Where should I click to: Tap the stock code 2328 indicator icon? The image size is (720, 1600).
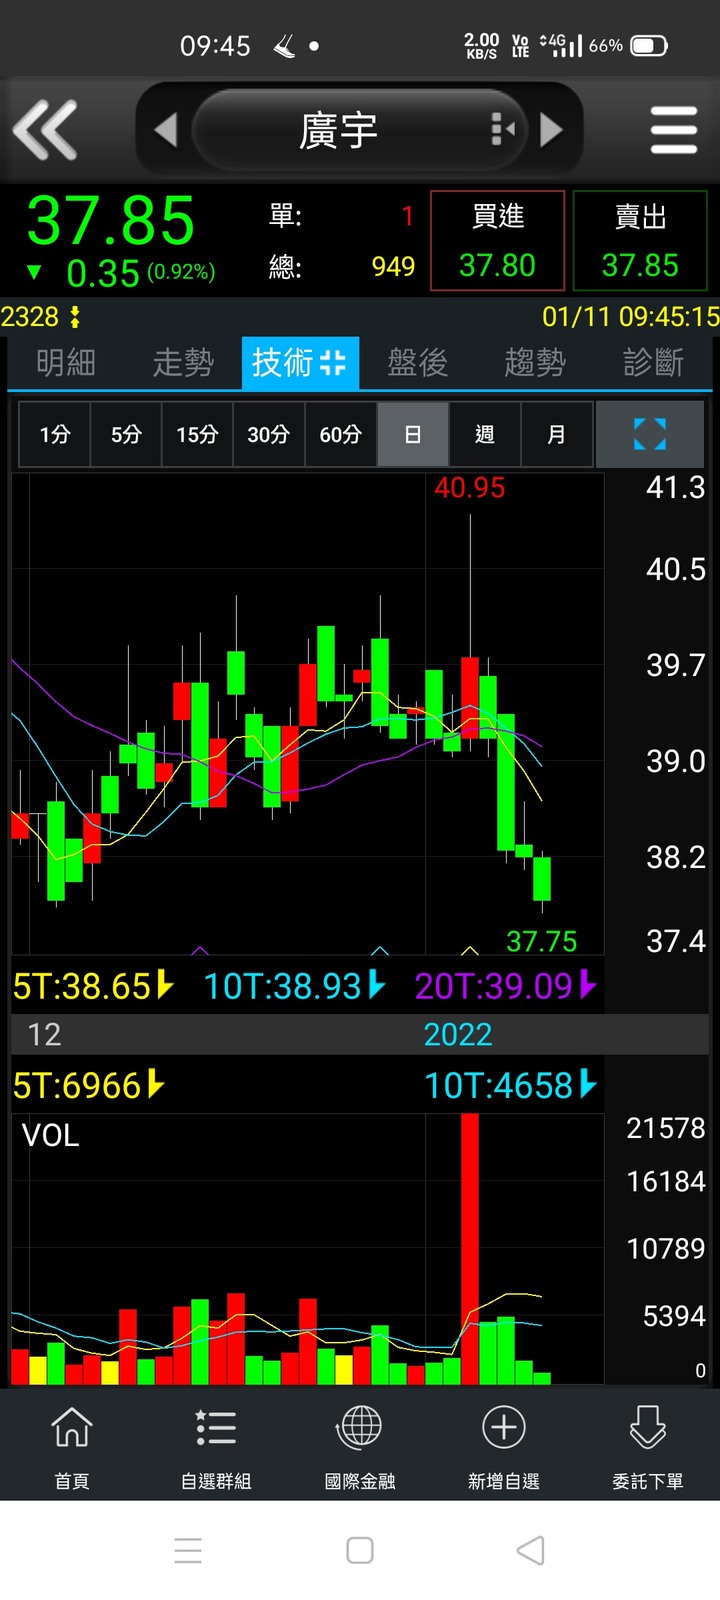(x=74, y=317)
